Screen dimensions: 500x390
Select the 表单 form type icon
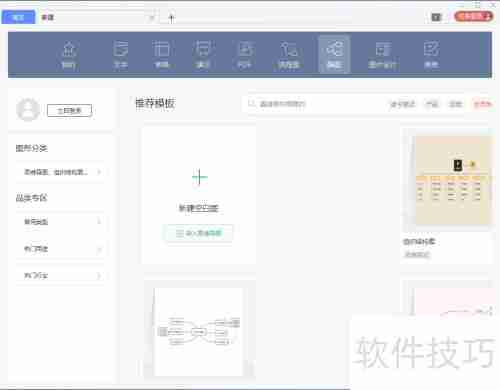pyautogui.click(x=431, y=54)
